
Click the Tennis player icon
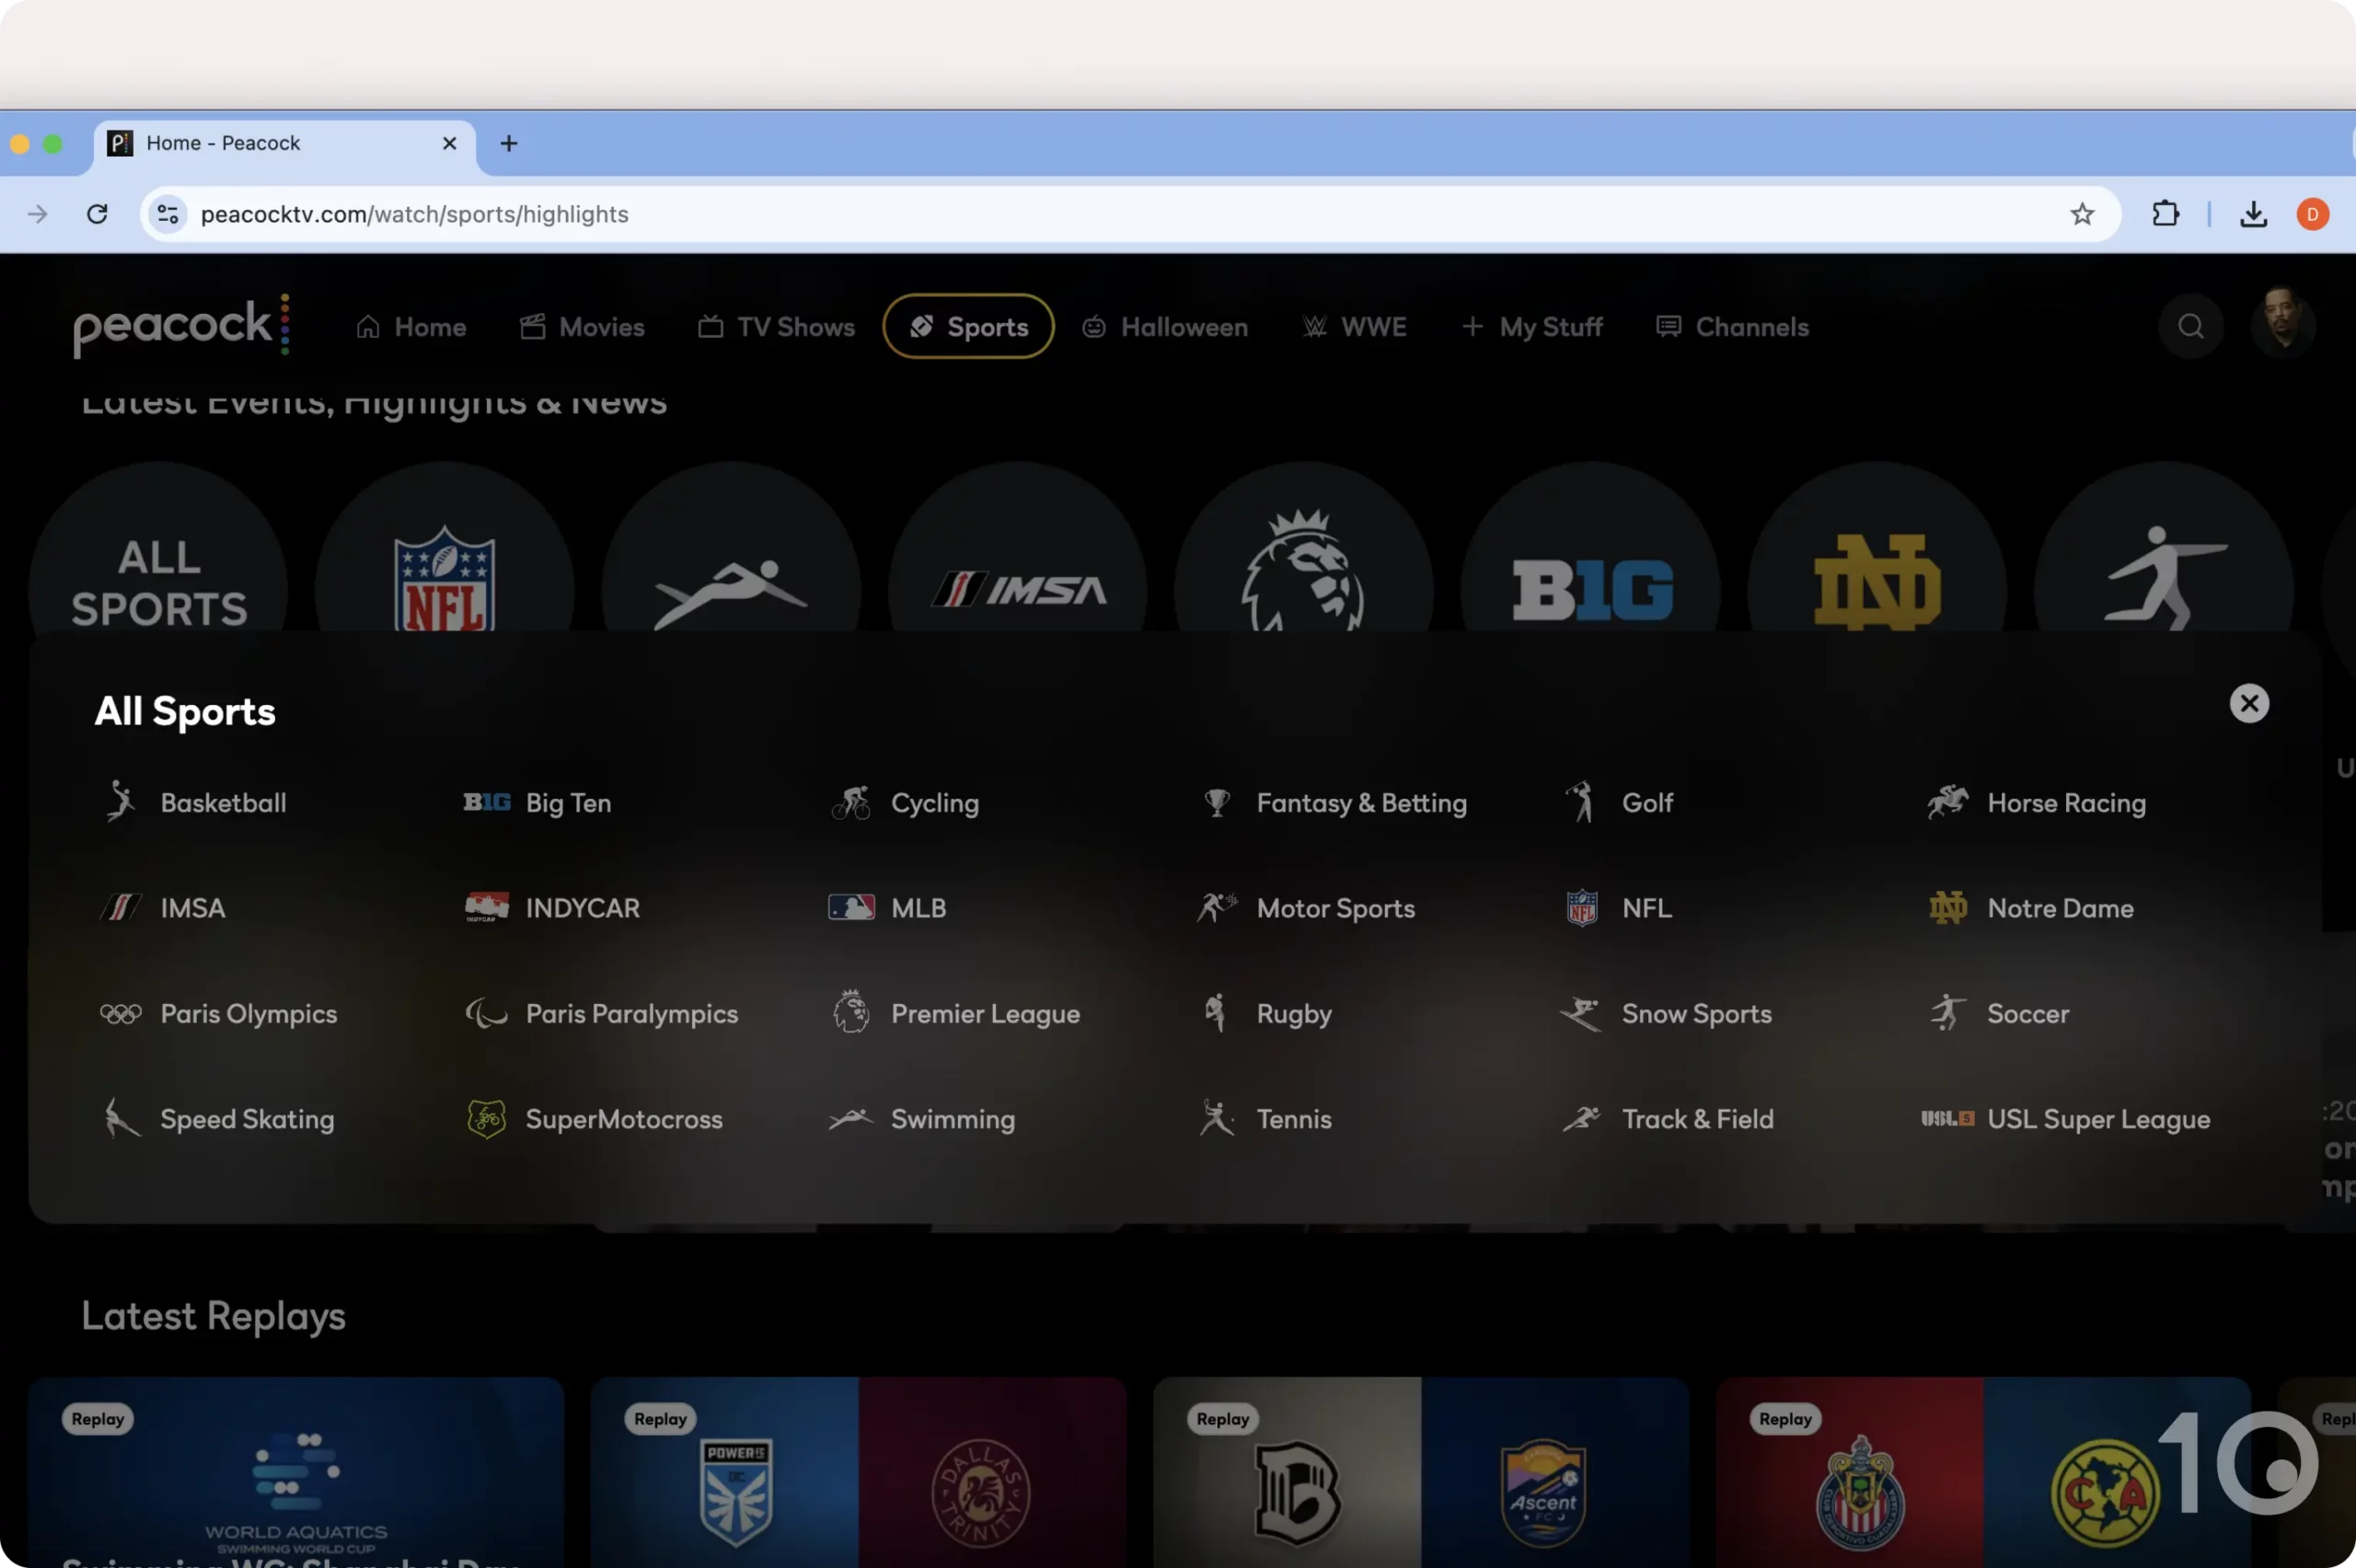(1216, 1118)
